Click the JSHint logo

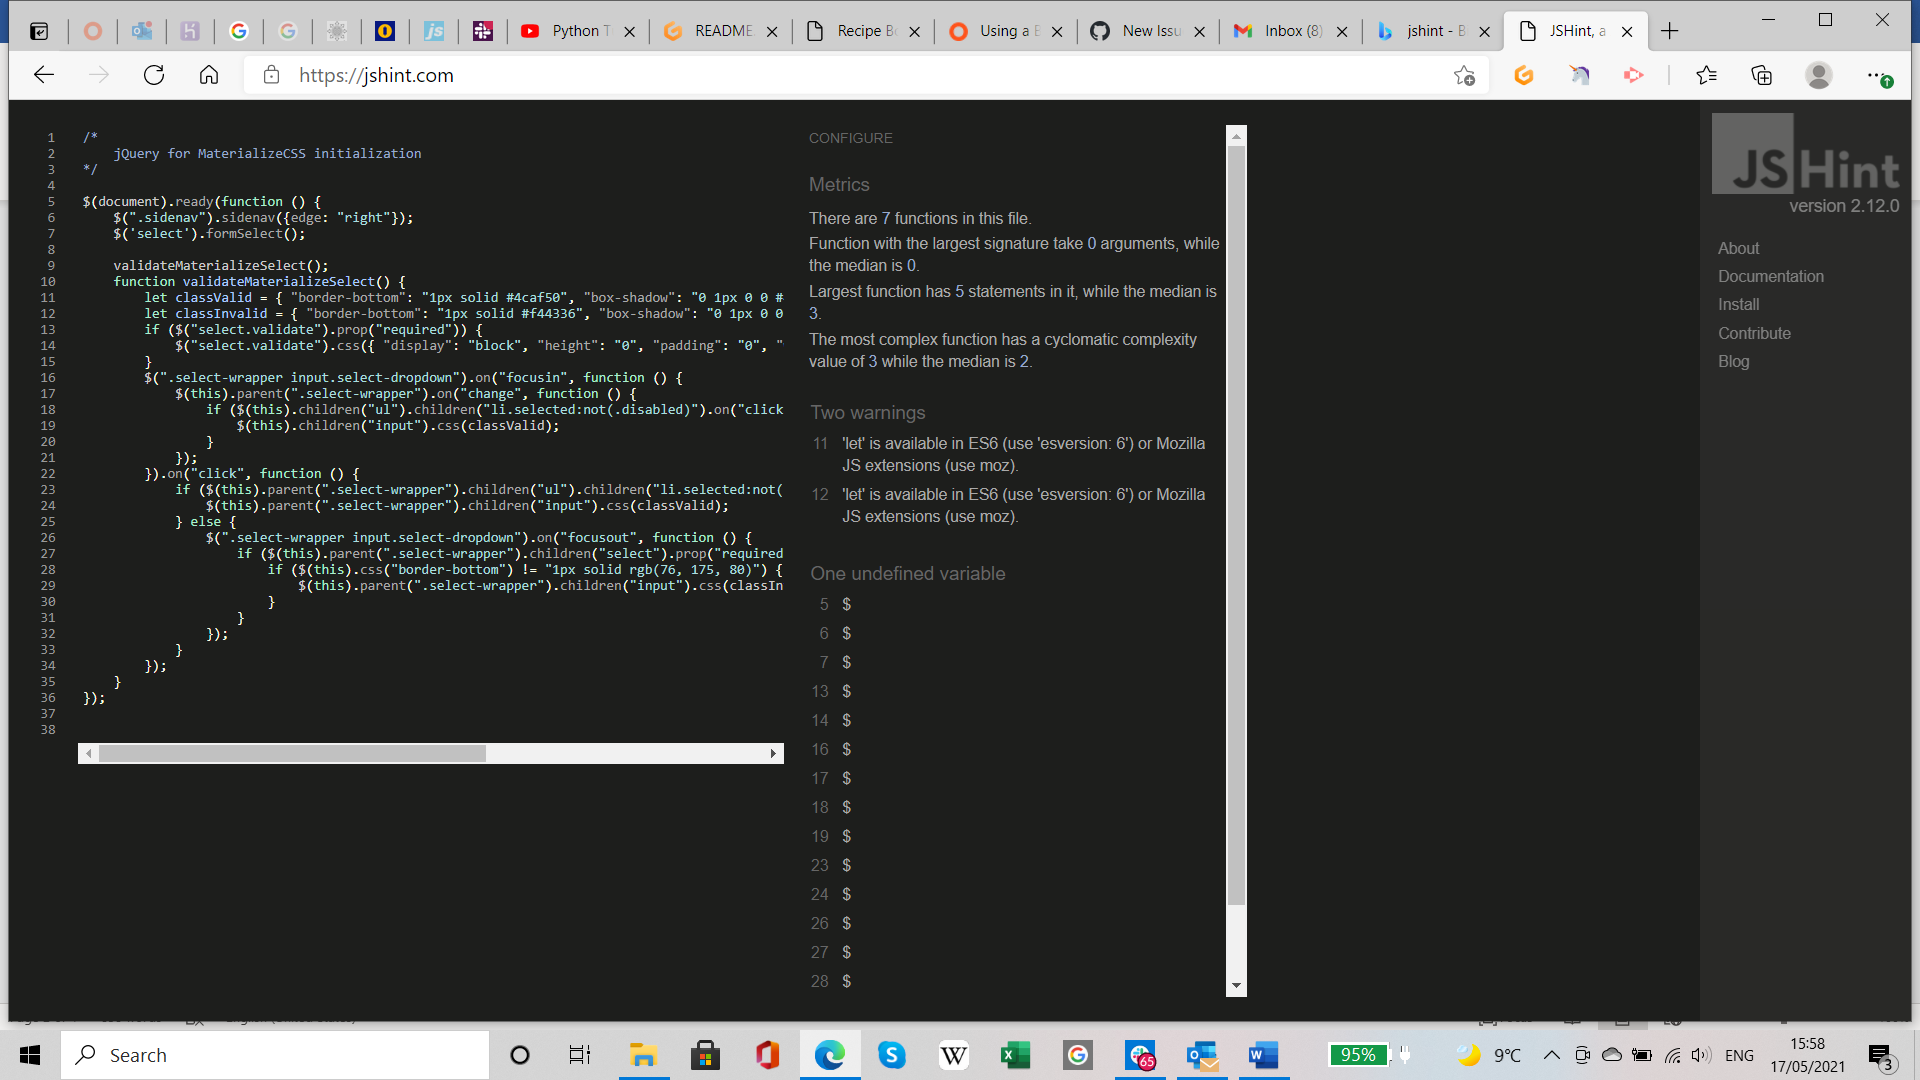point(1806,155)
